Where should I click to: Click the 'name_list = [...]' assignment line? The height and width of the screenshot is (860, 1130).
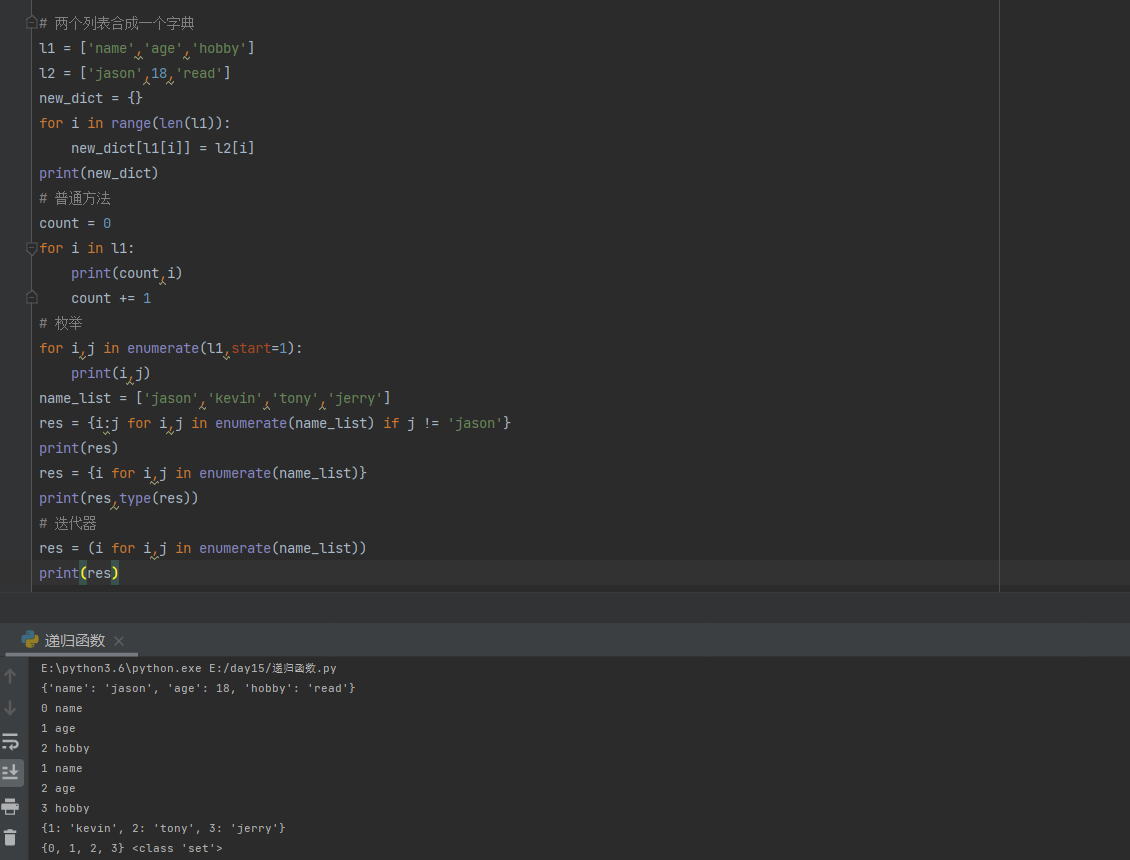(215, 398)
